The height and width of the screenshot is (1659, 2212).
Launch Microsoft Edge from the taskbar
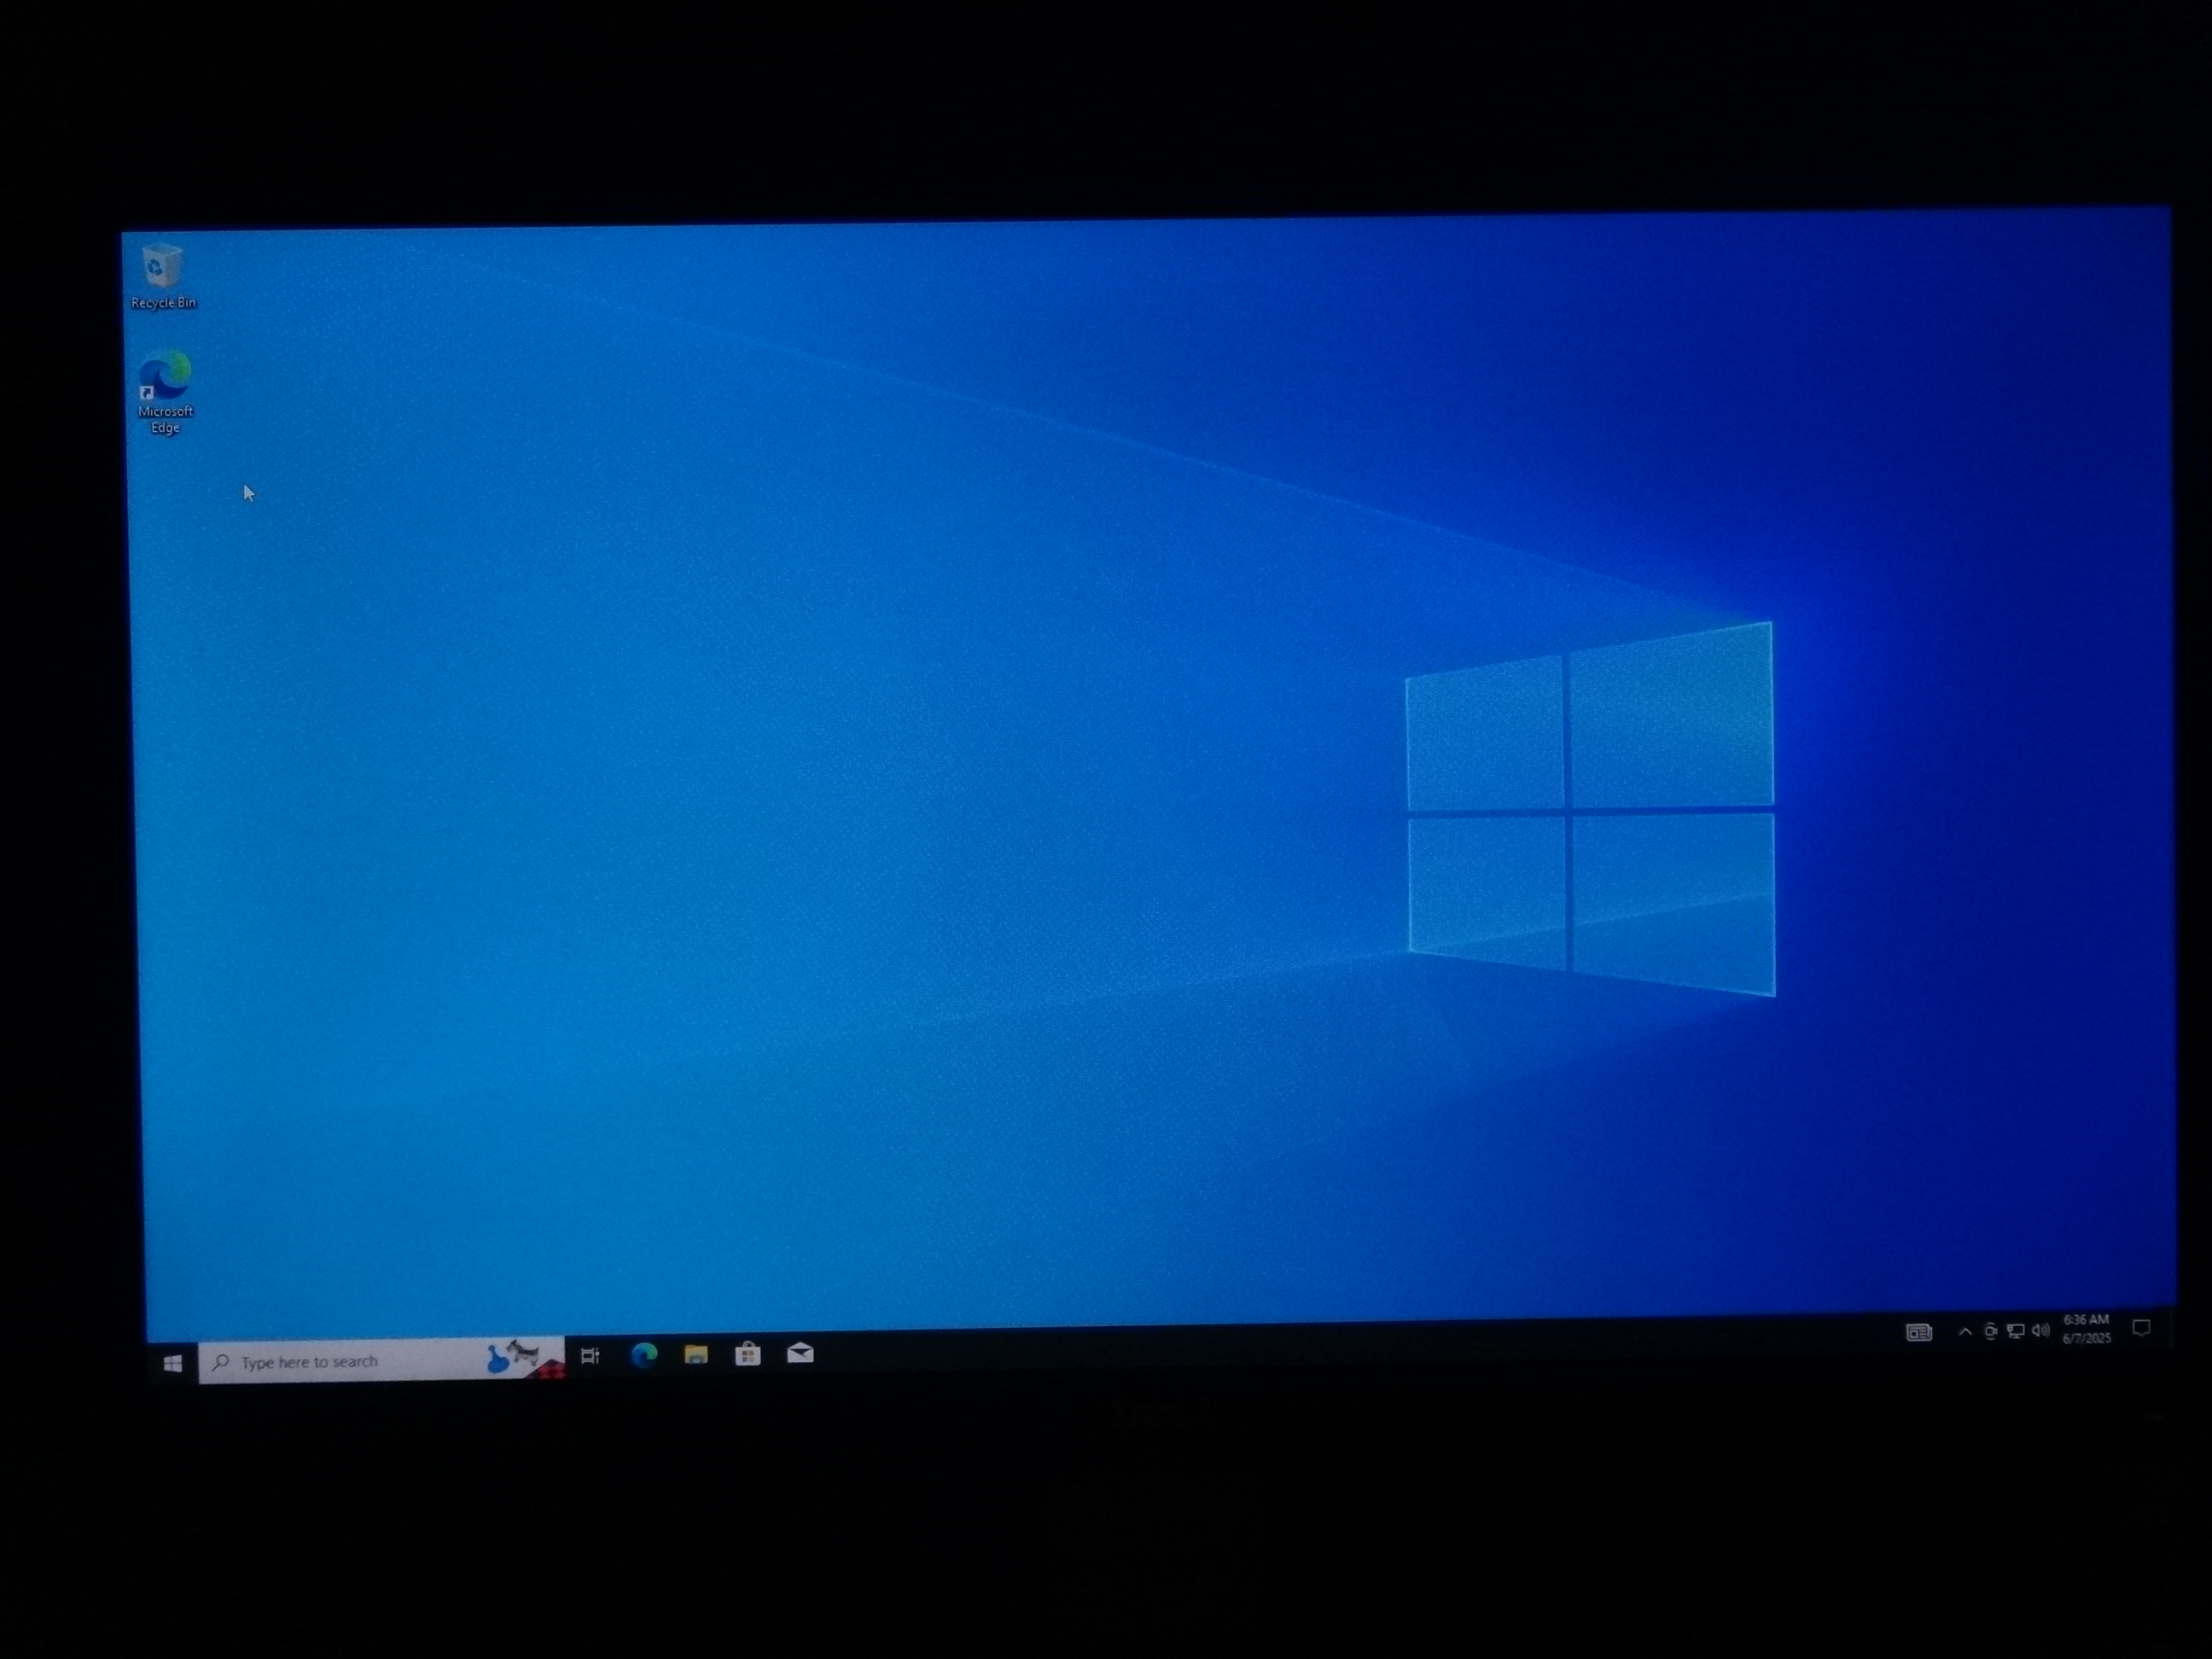point(644,1355)
